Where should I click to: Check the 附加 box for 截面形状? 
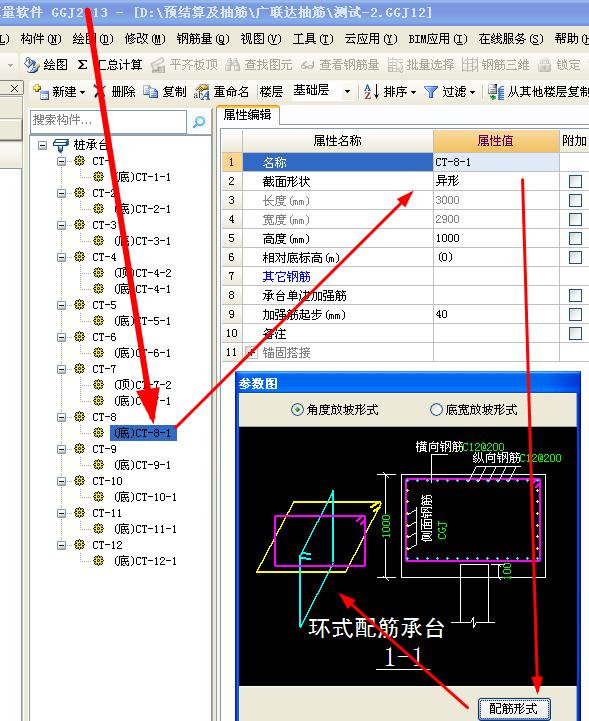click(x=575, y=181)
